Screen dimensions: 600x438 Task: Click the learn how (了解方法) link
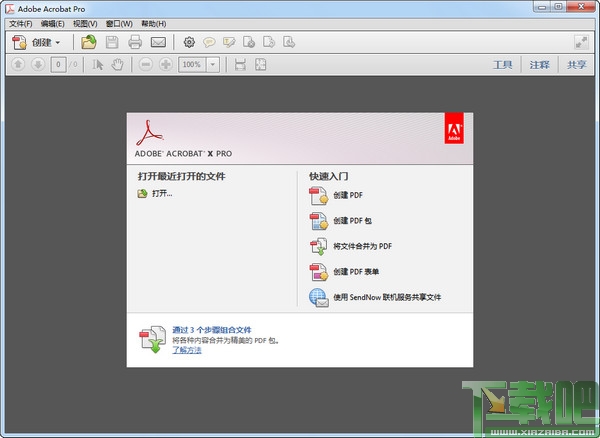coord(186,351)
